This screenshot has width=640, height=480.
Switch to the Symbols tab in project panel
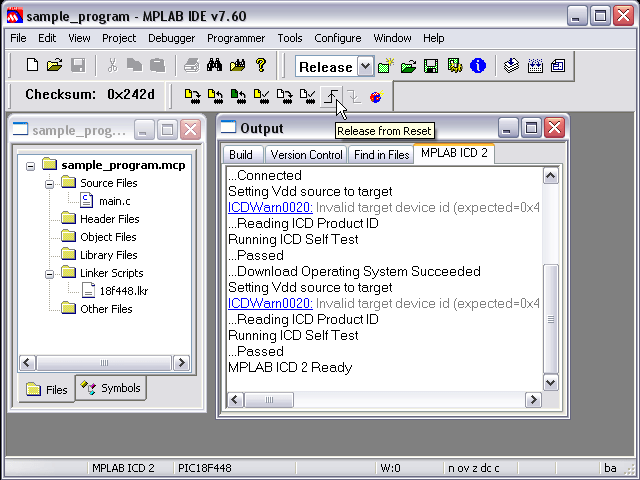(x=111, y=388)
